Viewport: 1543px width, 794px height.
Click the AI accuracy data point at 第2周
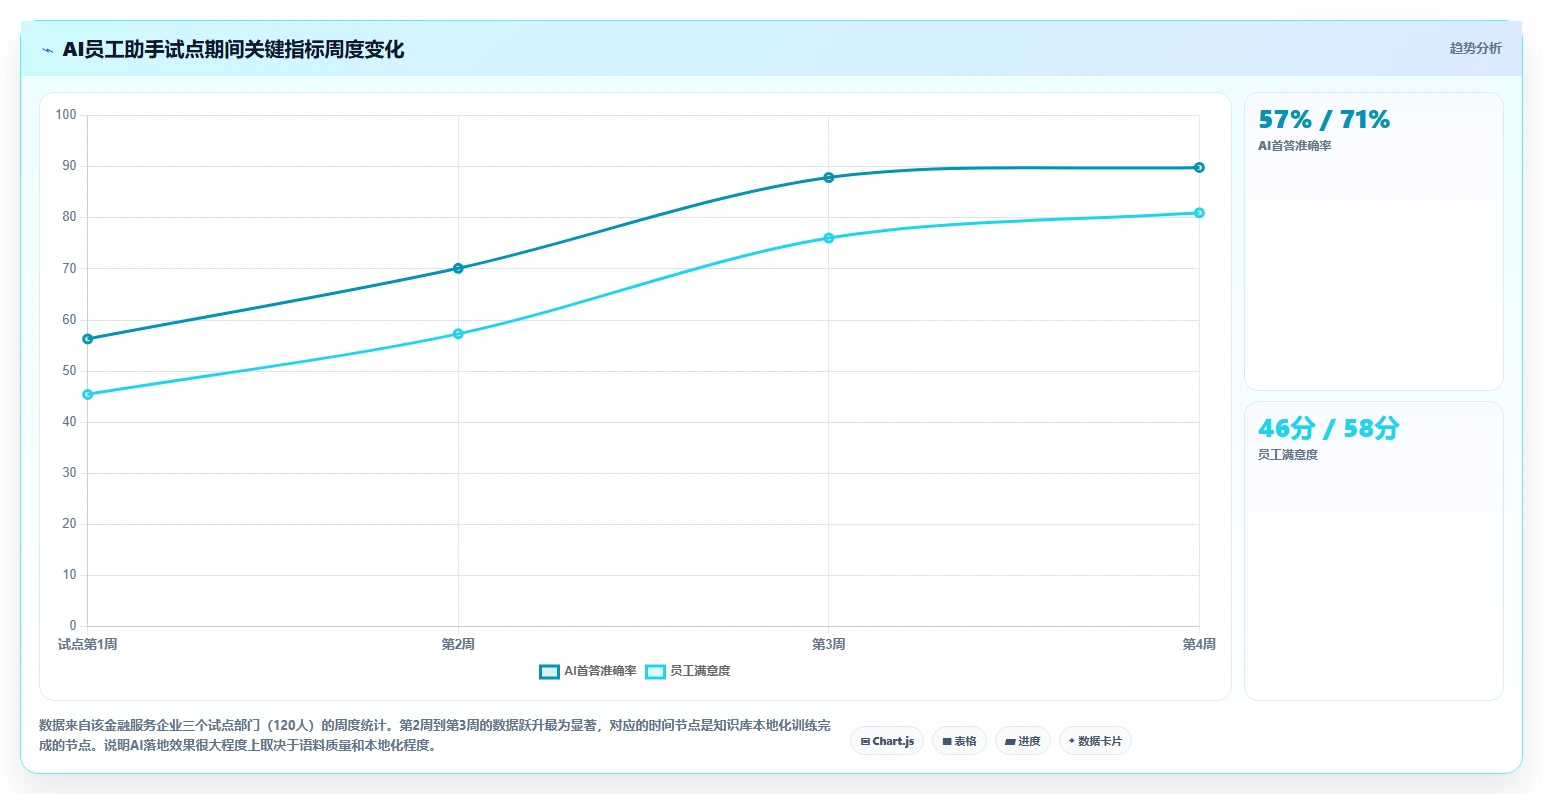click(458, 268)
